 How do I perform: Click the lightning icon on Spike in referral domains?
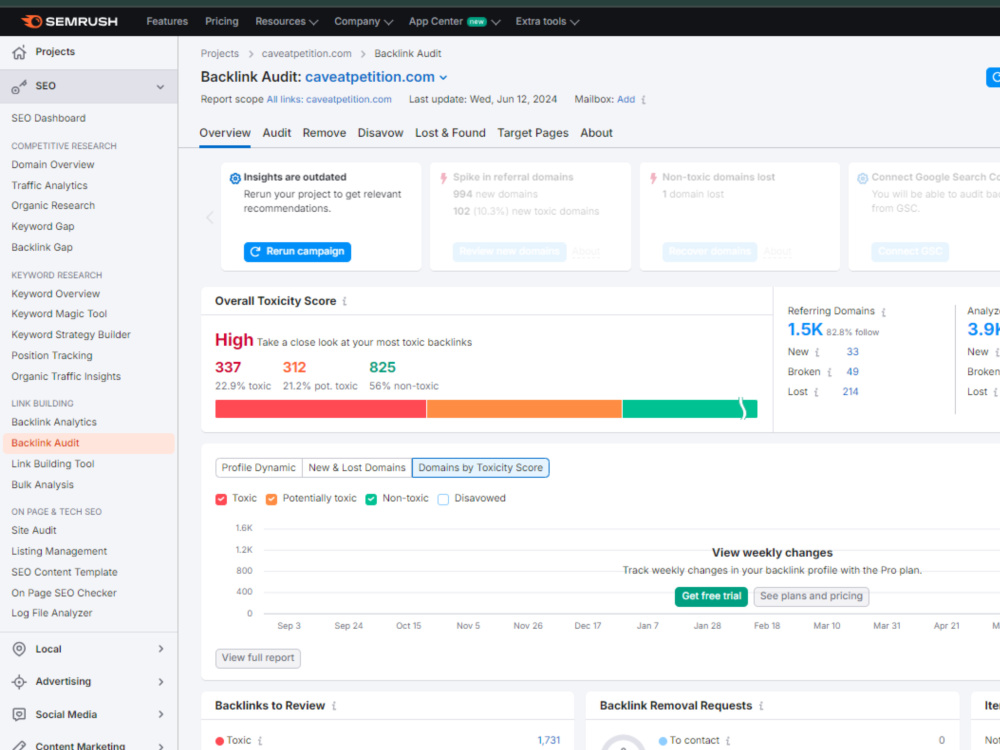(444, 178)
